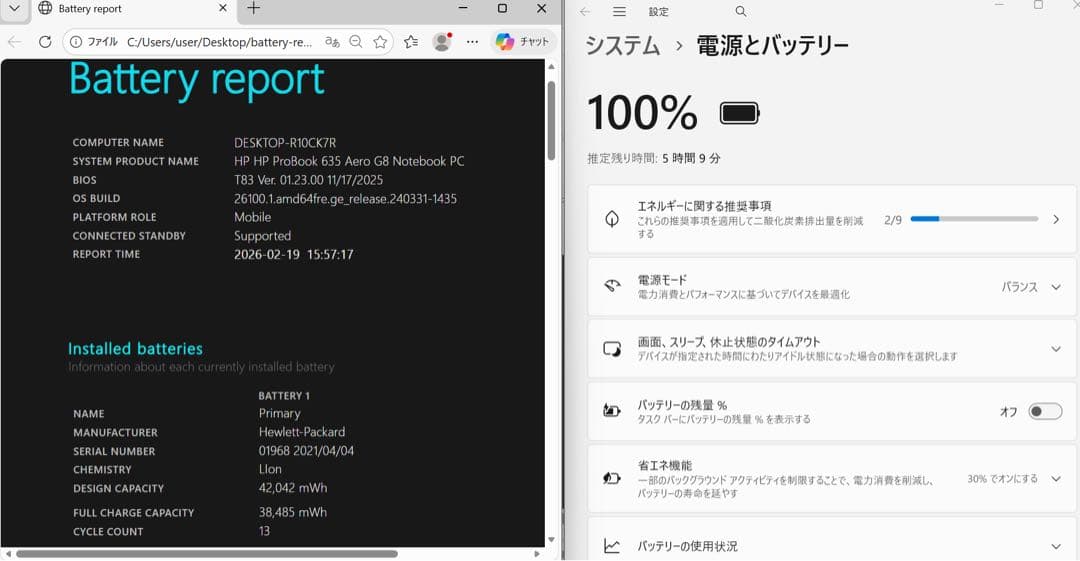The width and height of the screenshot is (1080, 561).
Task: Click the scroll-right arrow of horizontal scrollbar
Action: [x=538, y=553]
